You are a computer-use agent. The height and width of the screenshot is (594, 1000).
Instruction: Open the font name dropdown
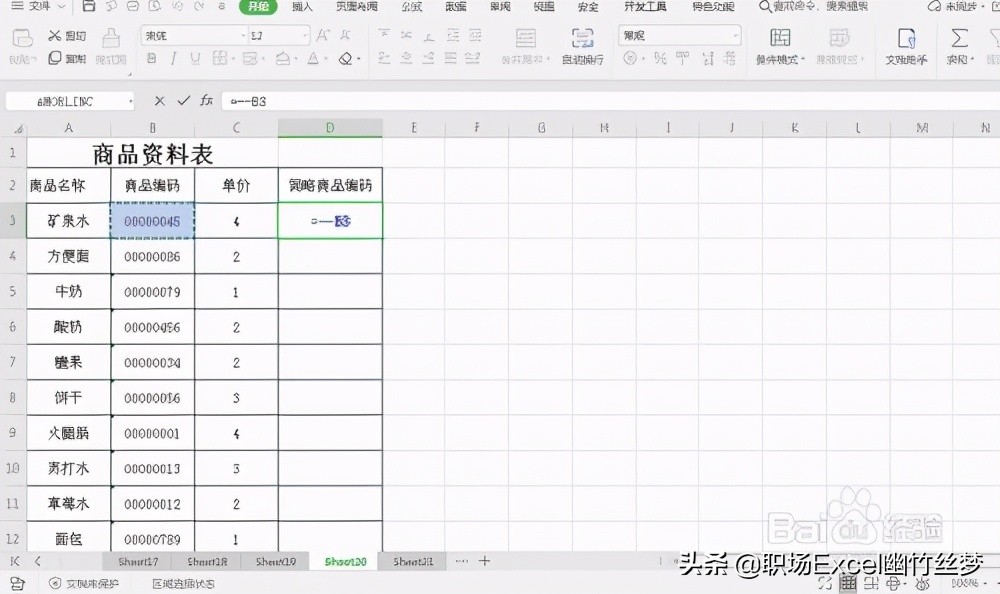pyautogui.click(x=244, y=36)
